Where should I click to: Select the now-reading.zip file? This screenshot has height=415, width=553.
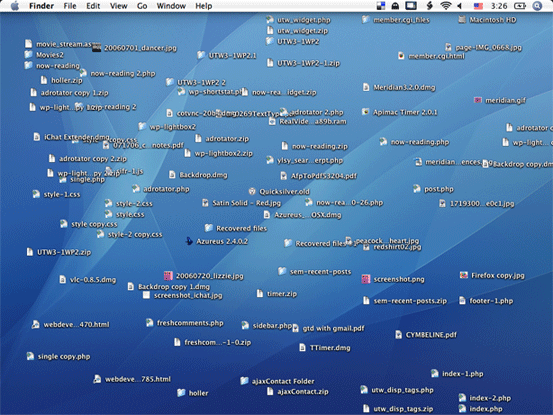pyautogui.click(x=315, y=146)
